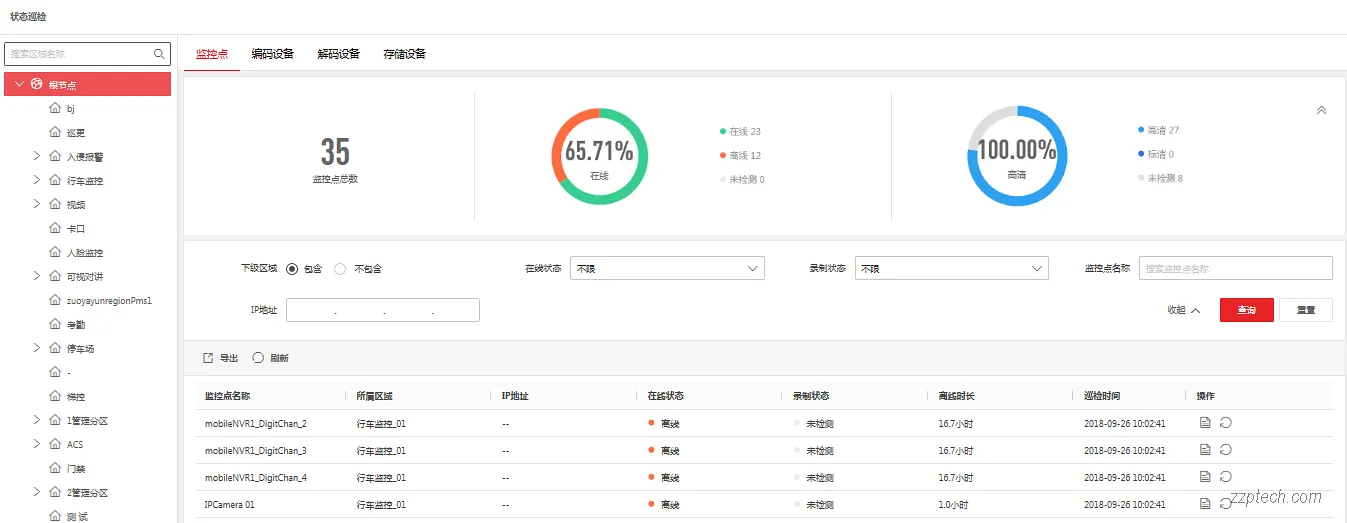Image resolution: width=1347 pixels, height=523 pixels.
Task: Expand the 2管理分区 tree node
Action: coord(37,492)
